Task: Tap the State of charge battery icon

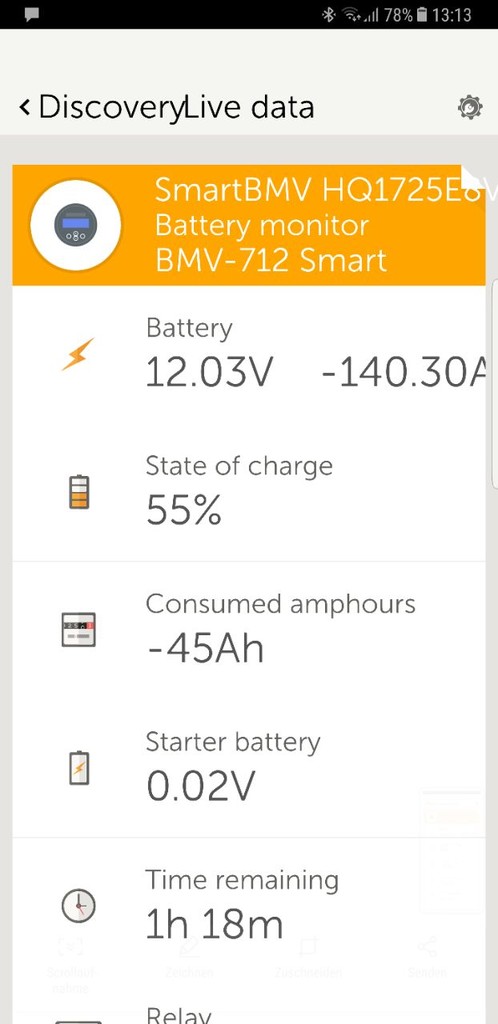Action: pos(79,492)
